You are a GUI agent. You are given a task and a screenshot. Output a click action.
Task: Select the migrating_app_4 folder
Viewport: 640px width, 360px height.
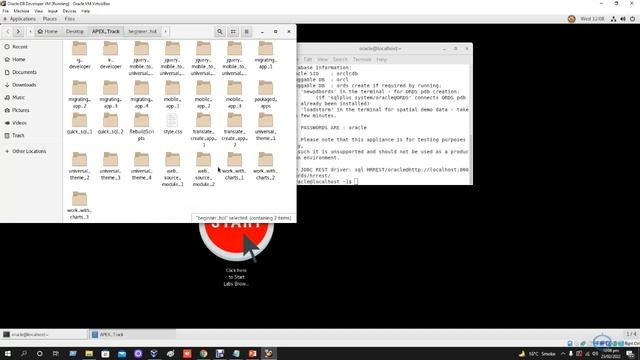point(141,94)
